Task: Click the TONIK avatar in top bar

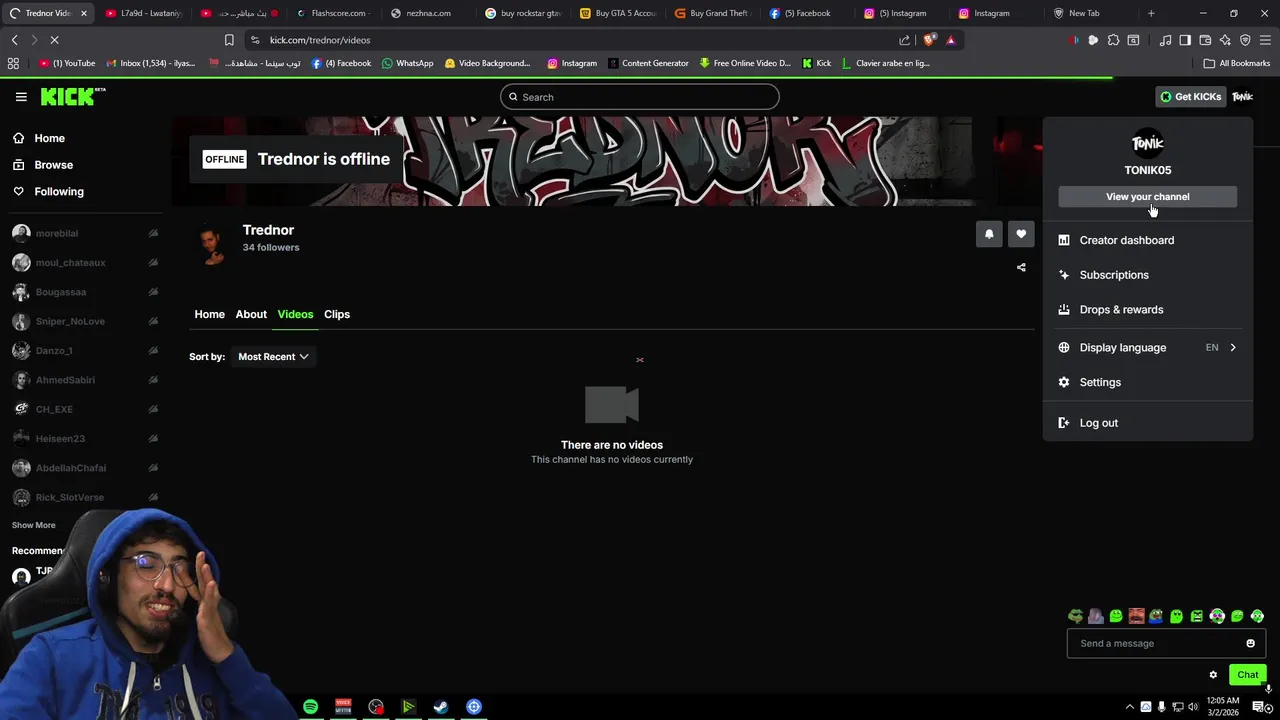Action: click(1242, 97)
